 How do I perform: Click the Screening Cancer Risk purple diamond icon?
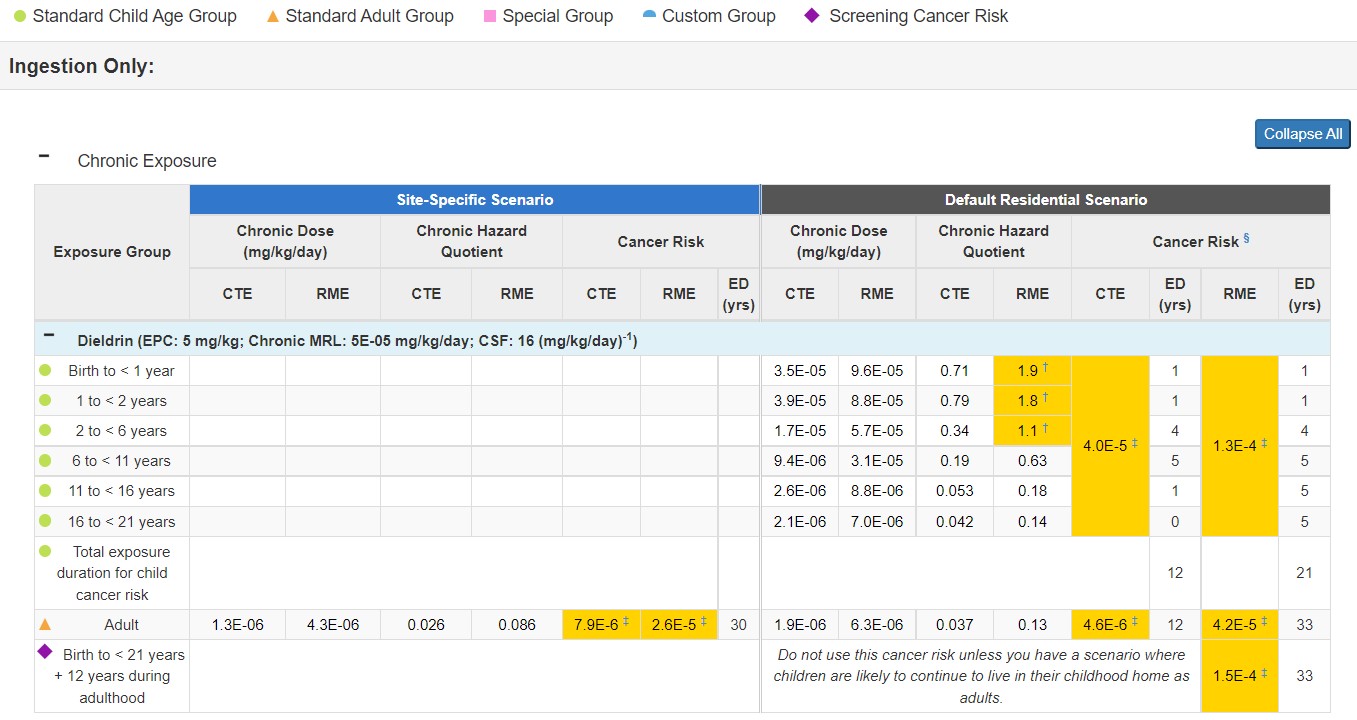pos(812,15)
